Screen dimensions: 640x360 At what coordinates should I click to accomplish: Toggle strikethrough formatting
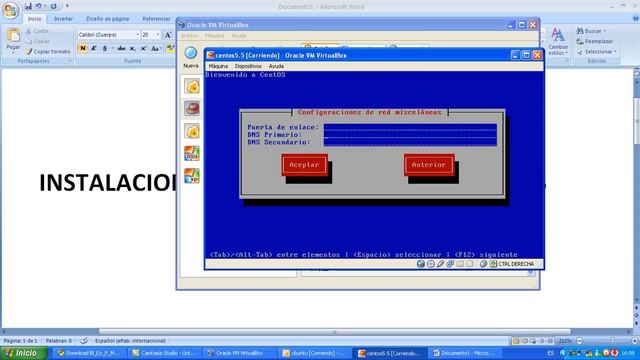pos(121,48)
